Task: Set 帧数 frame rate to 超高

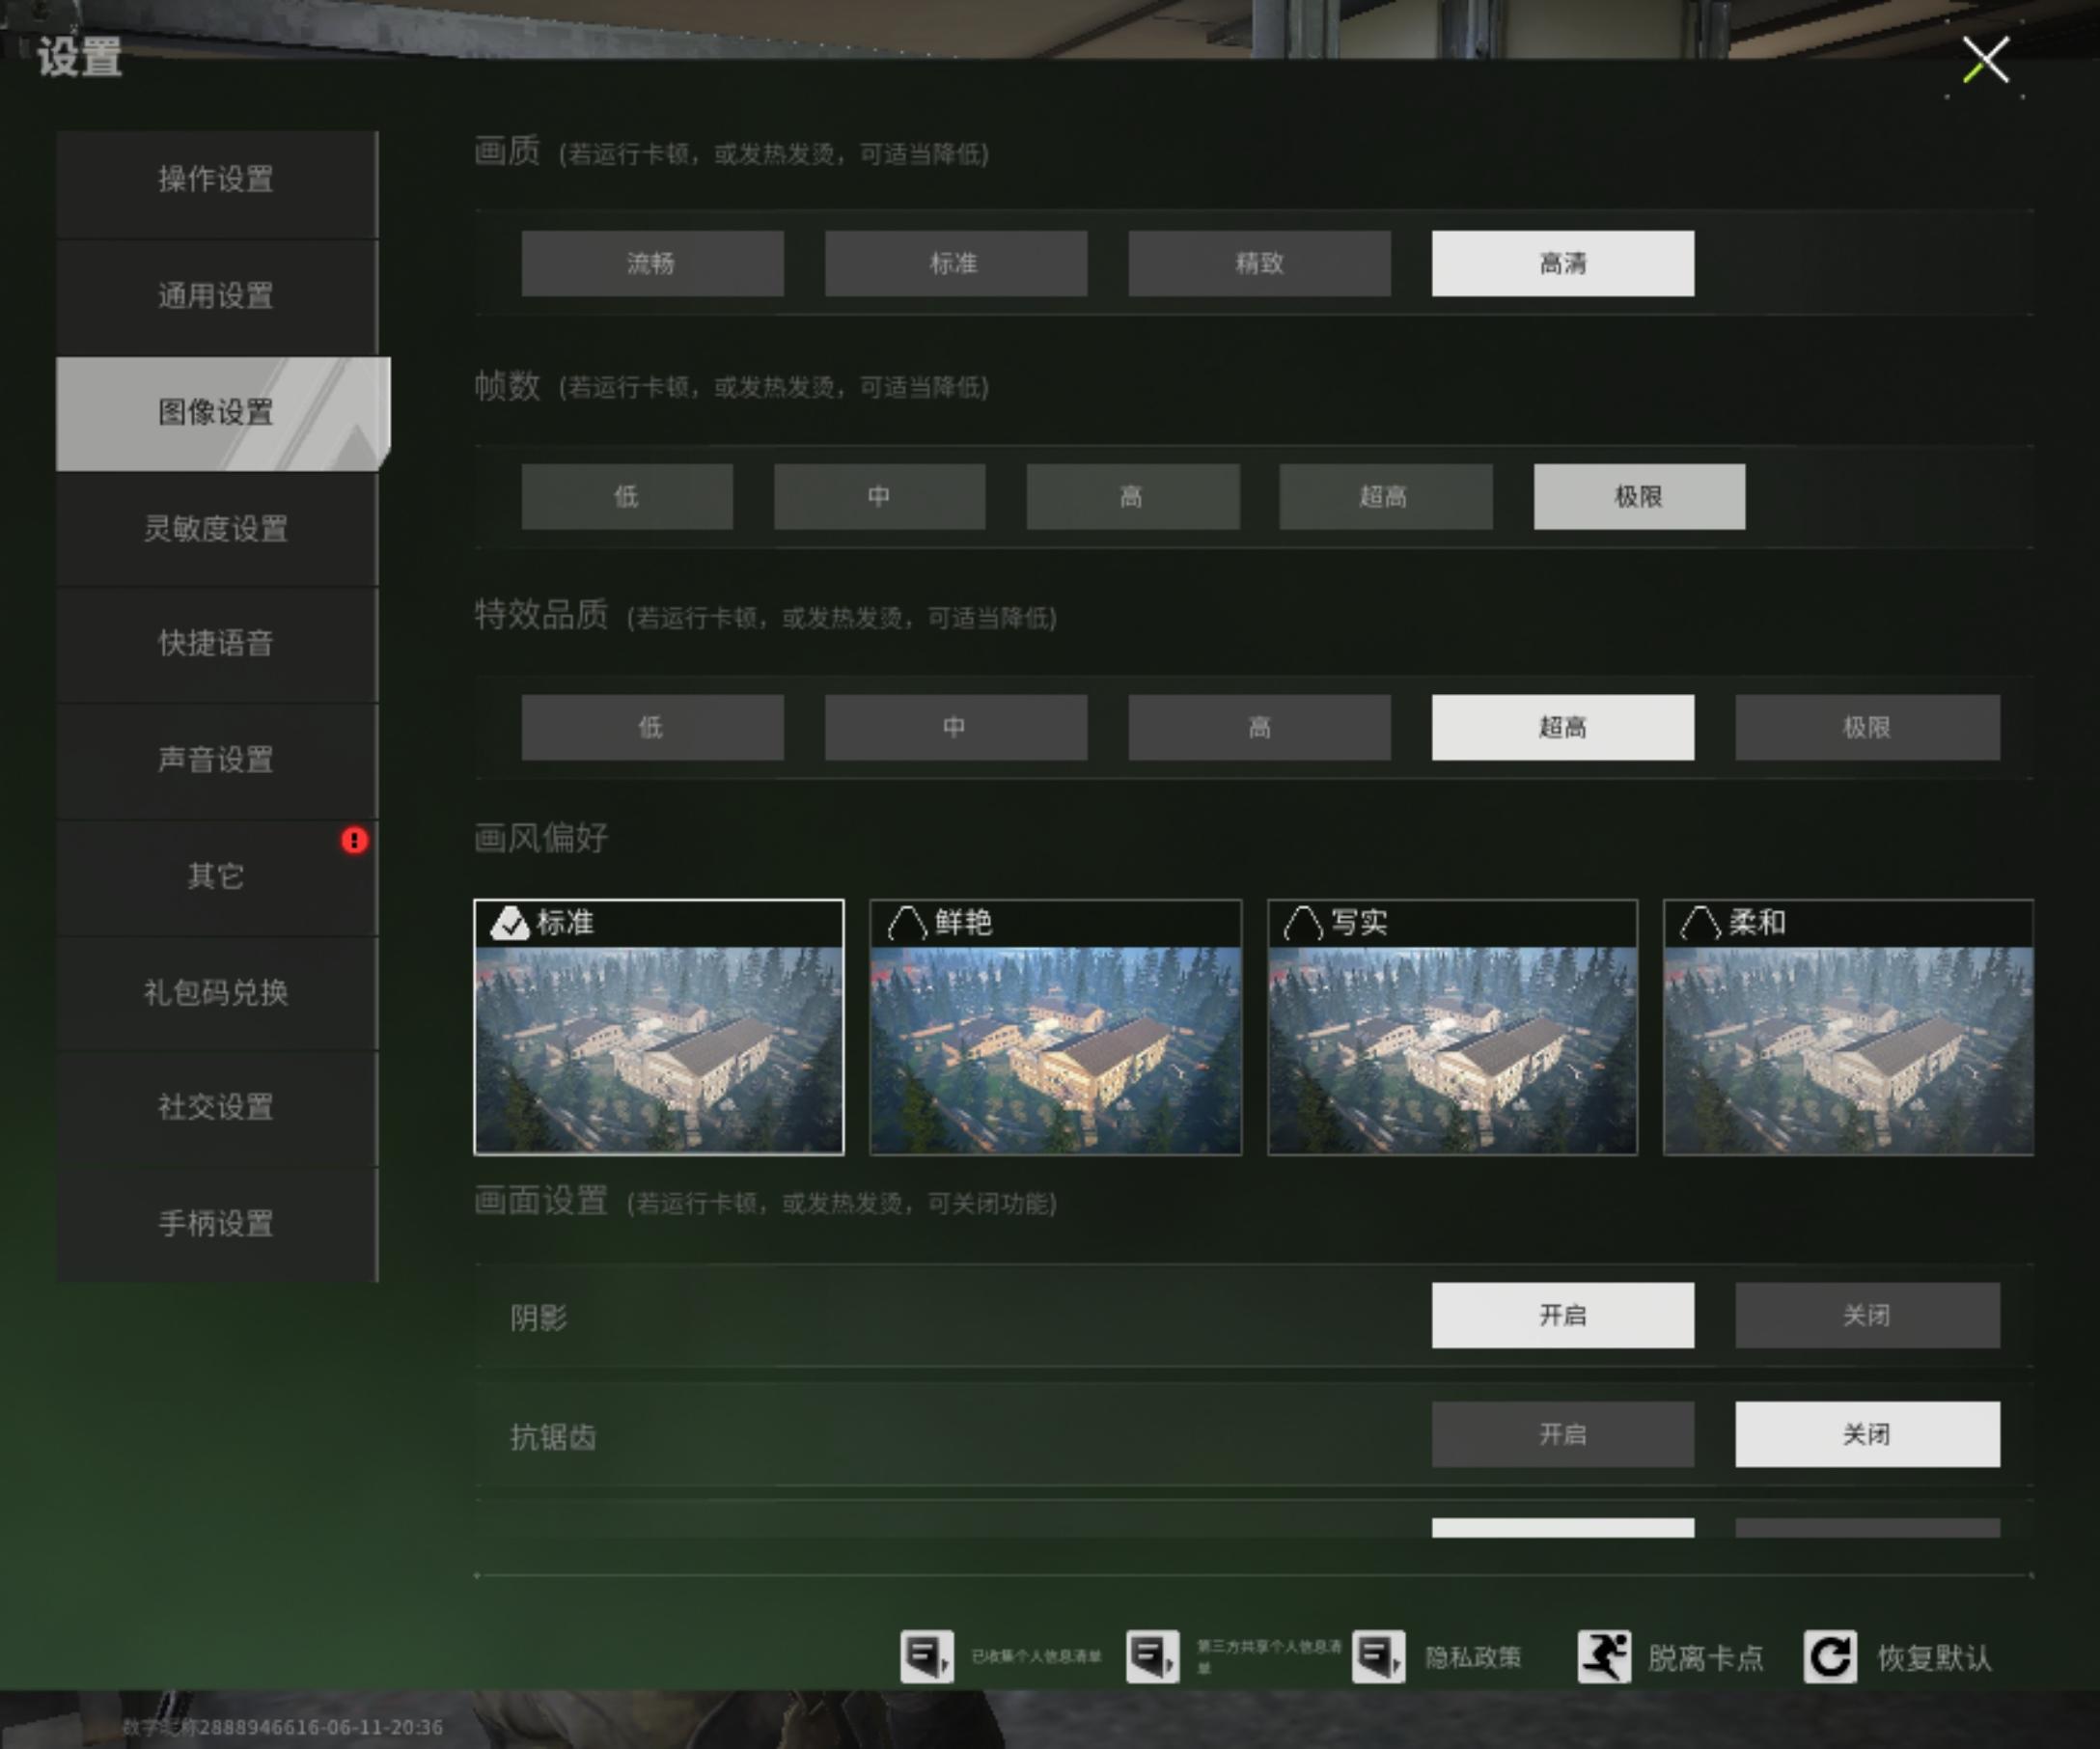Action: pyautogui.click(x=1385, y=496)
